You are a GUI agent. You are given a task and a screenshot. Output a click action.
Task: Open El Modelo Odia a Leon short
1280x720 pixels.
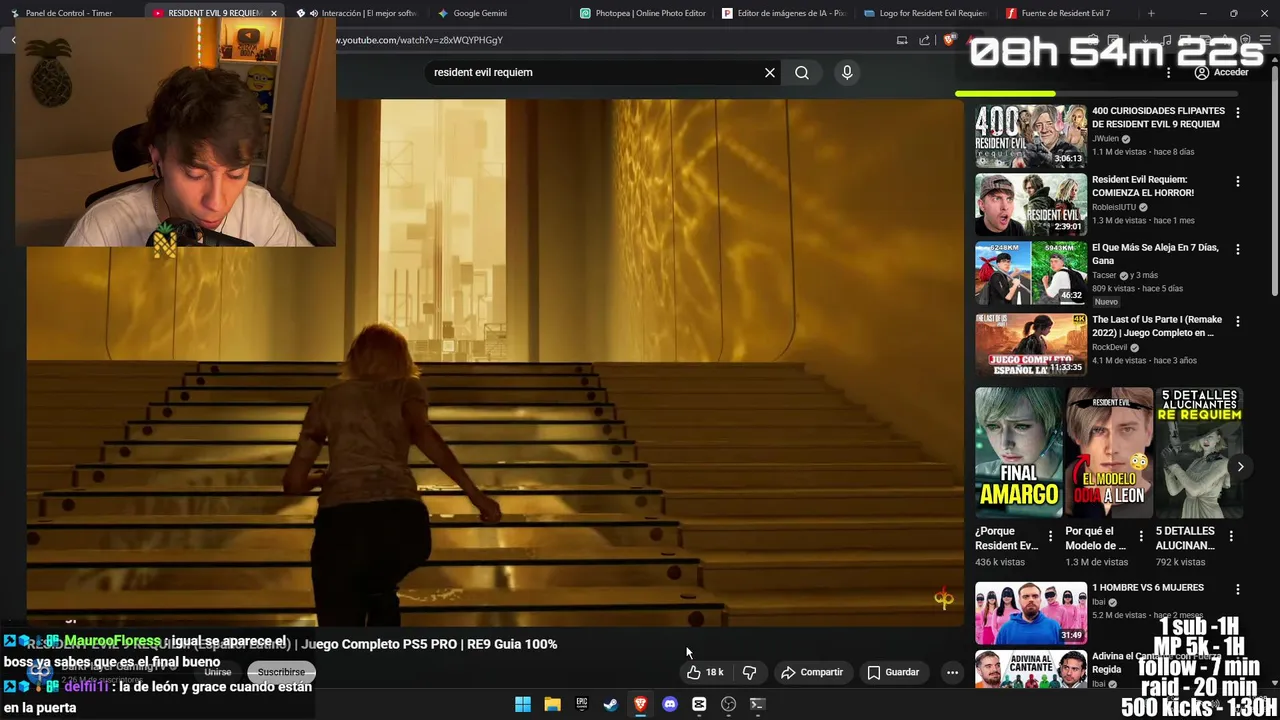[1109, 453]
